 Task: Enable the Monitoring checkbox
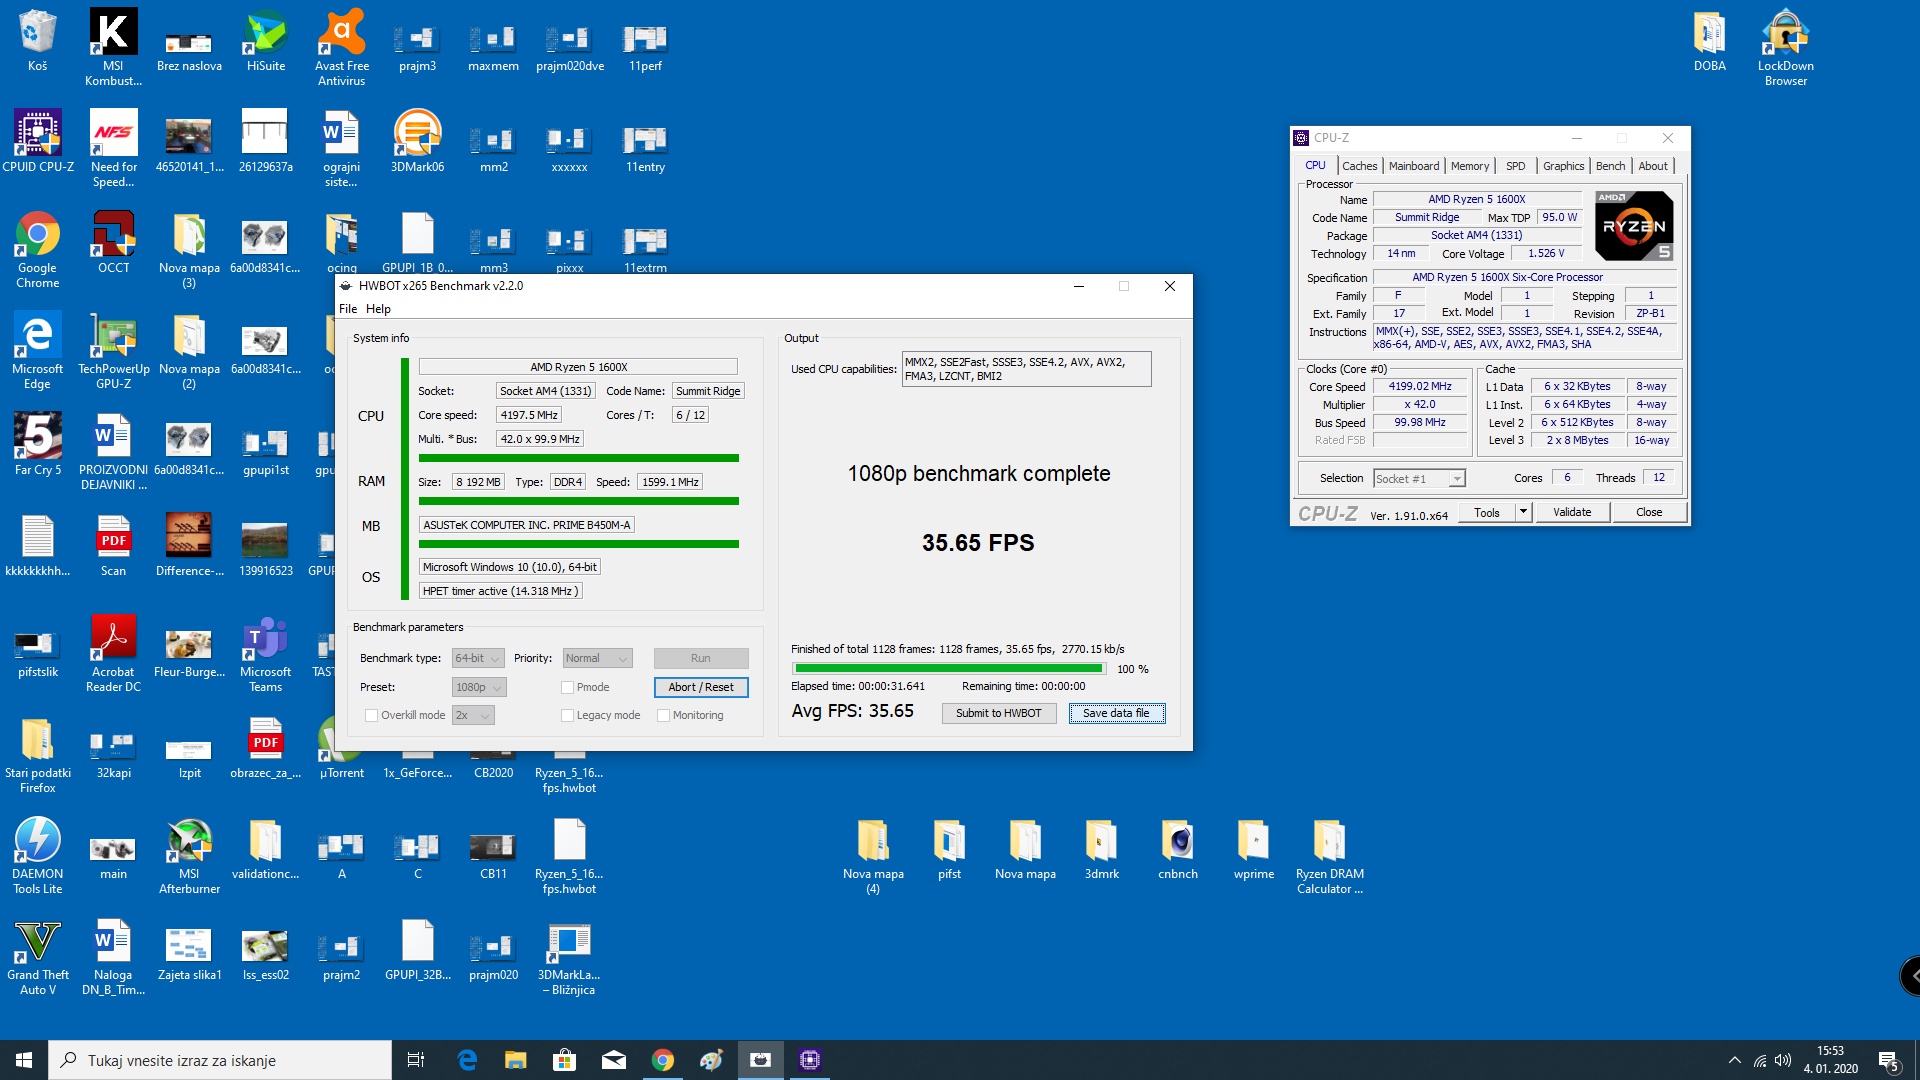click(x=663, y=715)
